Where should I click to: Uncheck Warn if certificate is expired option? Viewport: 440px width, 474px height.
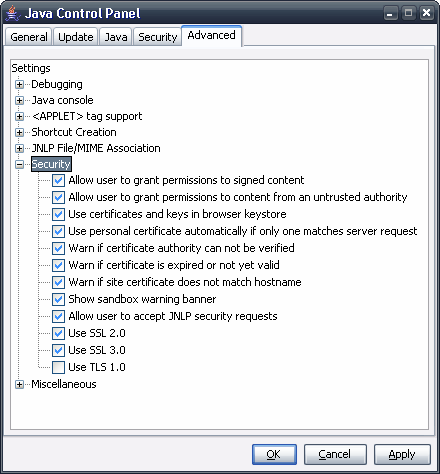pyautogui.click(x=58, y=265)
